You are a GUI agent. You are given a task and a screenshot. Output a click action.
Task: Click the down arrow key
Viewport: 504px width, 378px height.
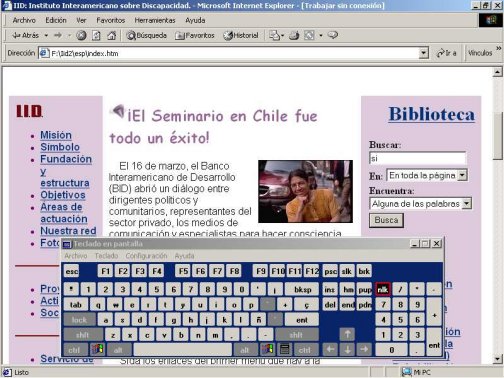click(347, 349)
